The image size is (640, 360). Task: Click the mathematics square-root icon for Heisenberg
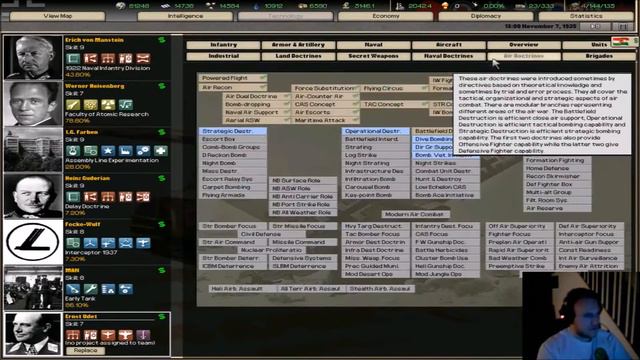point(126,104)
